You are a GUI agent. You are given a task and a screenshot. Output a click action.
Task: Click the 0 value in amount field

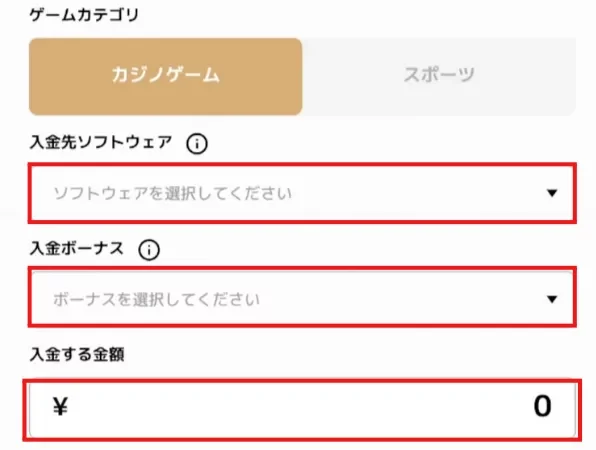[542, 406]
